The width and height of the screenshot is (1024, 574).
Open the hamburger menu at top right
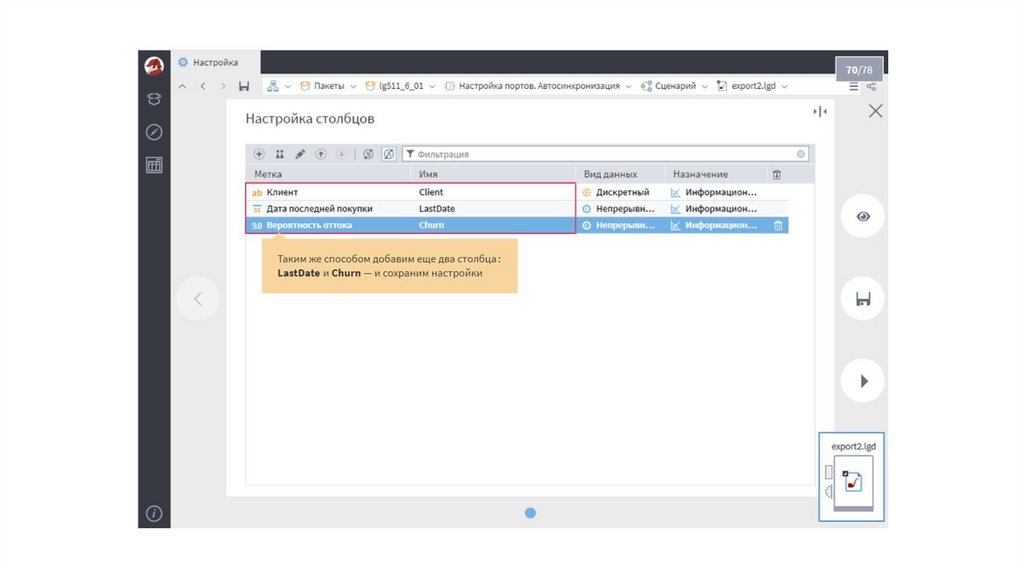click(854, 87)
